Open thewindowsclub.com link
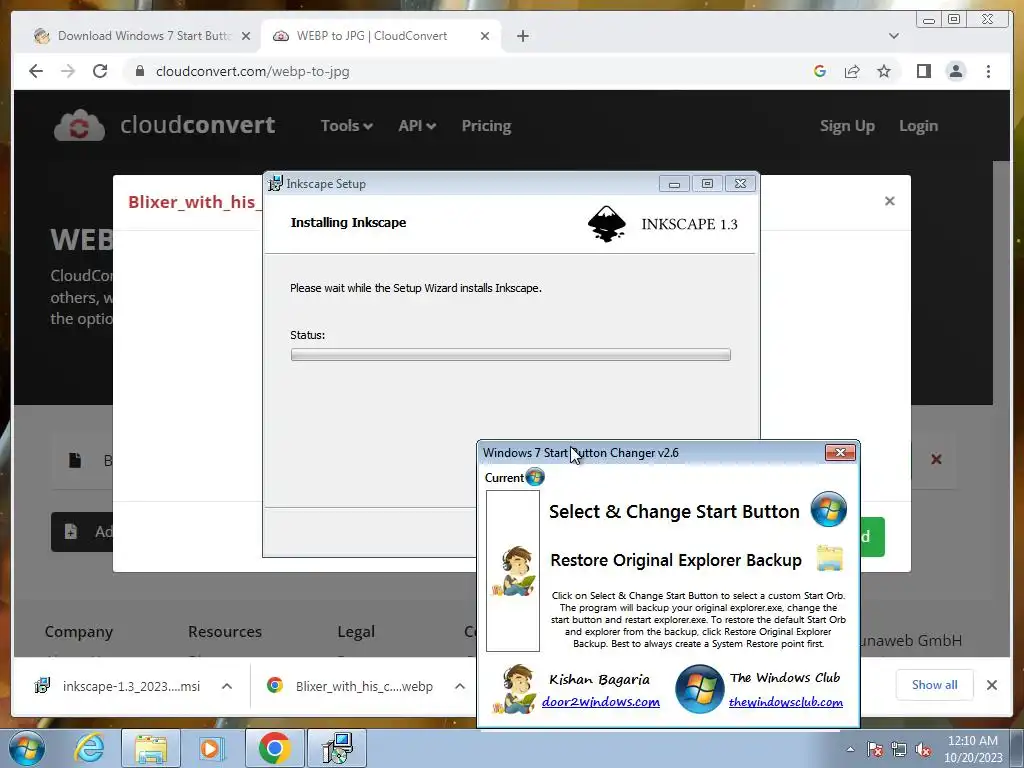Screen dimensions: 1024x768 coord(786,702)
